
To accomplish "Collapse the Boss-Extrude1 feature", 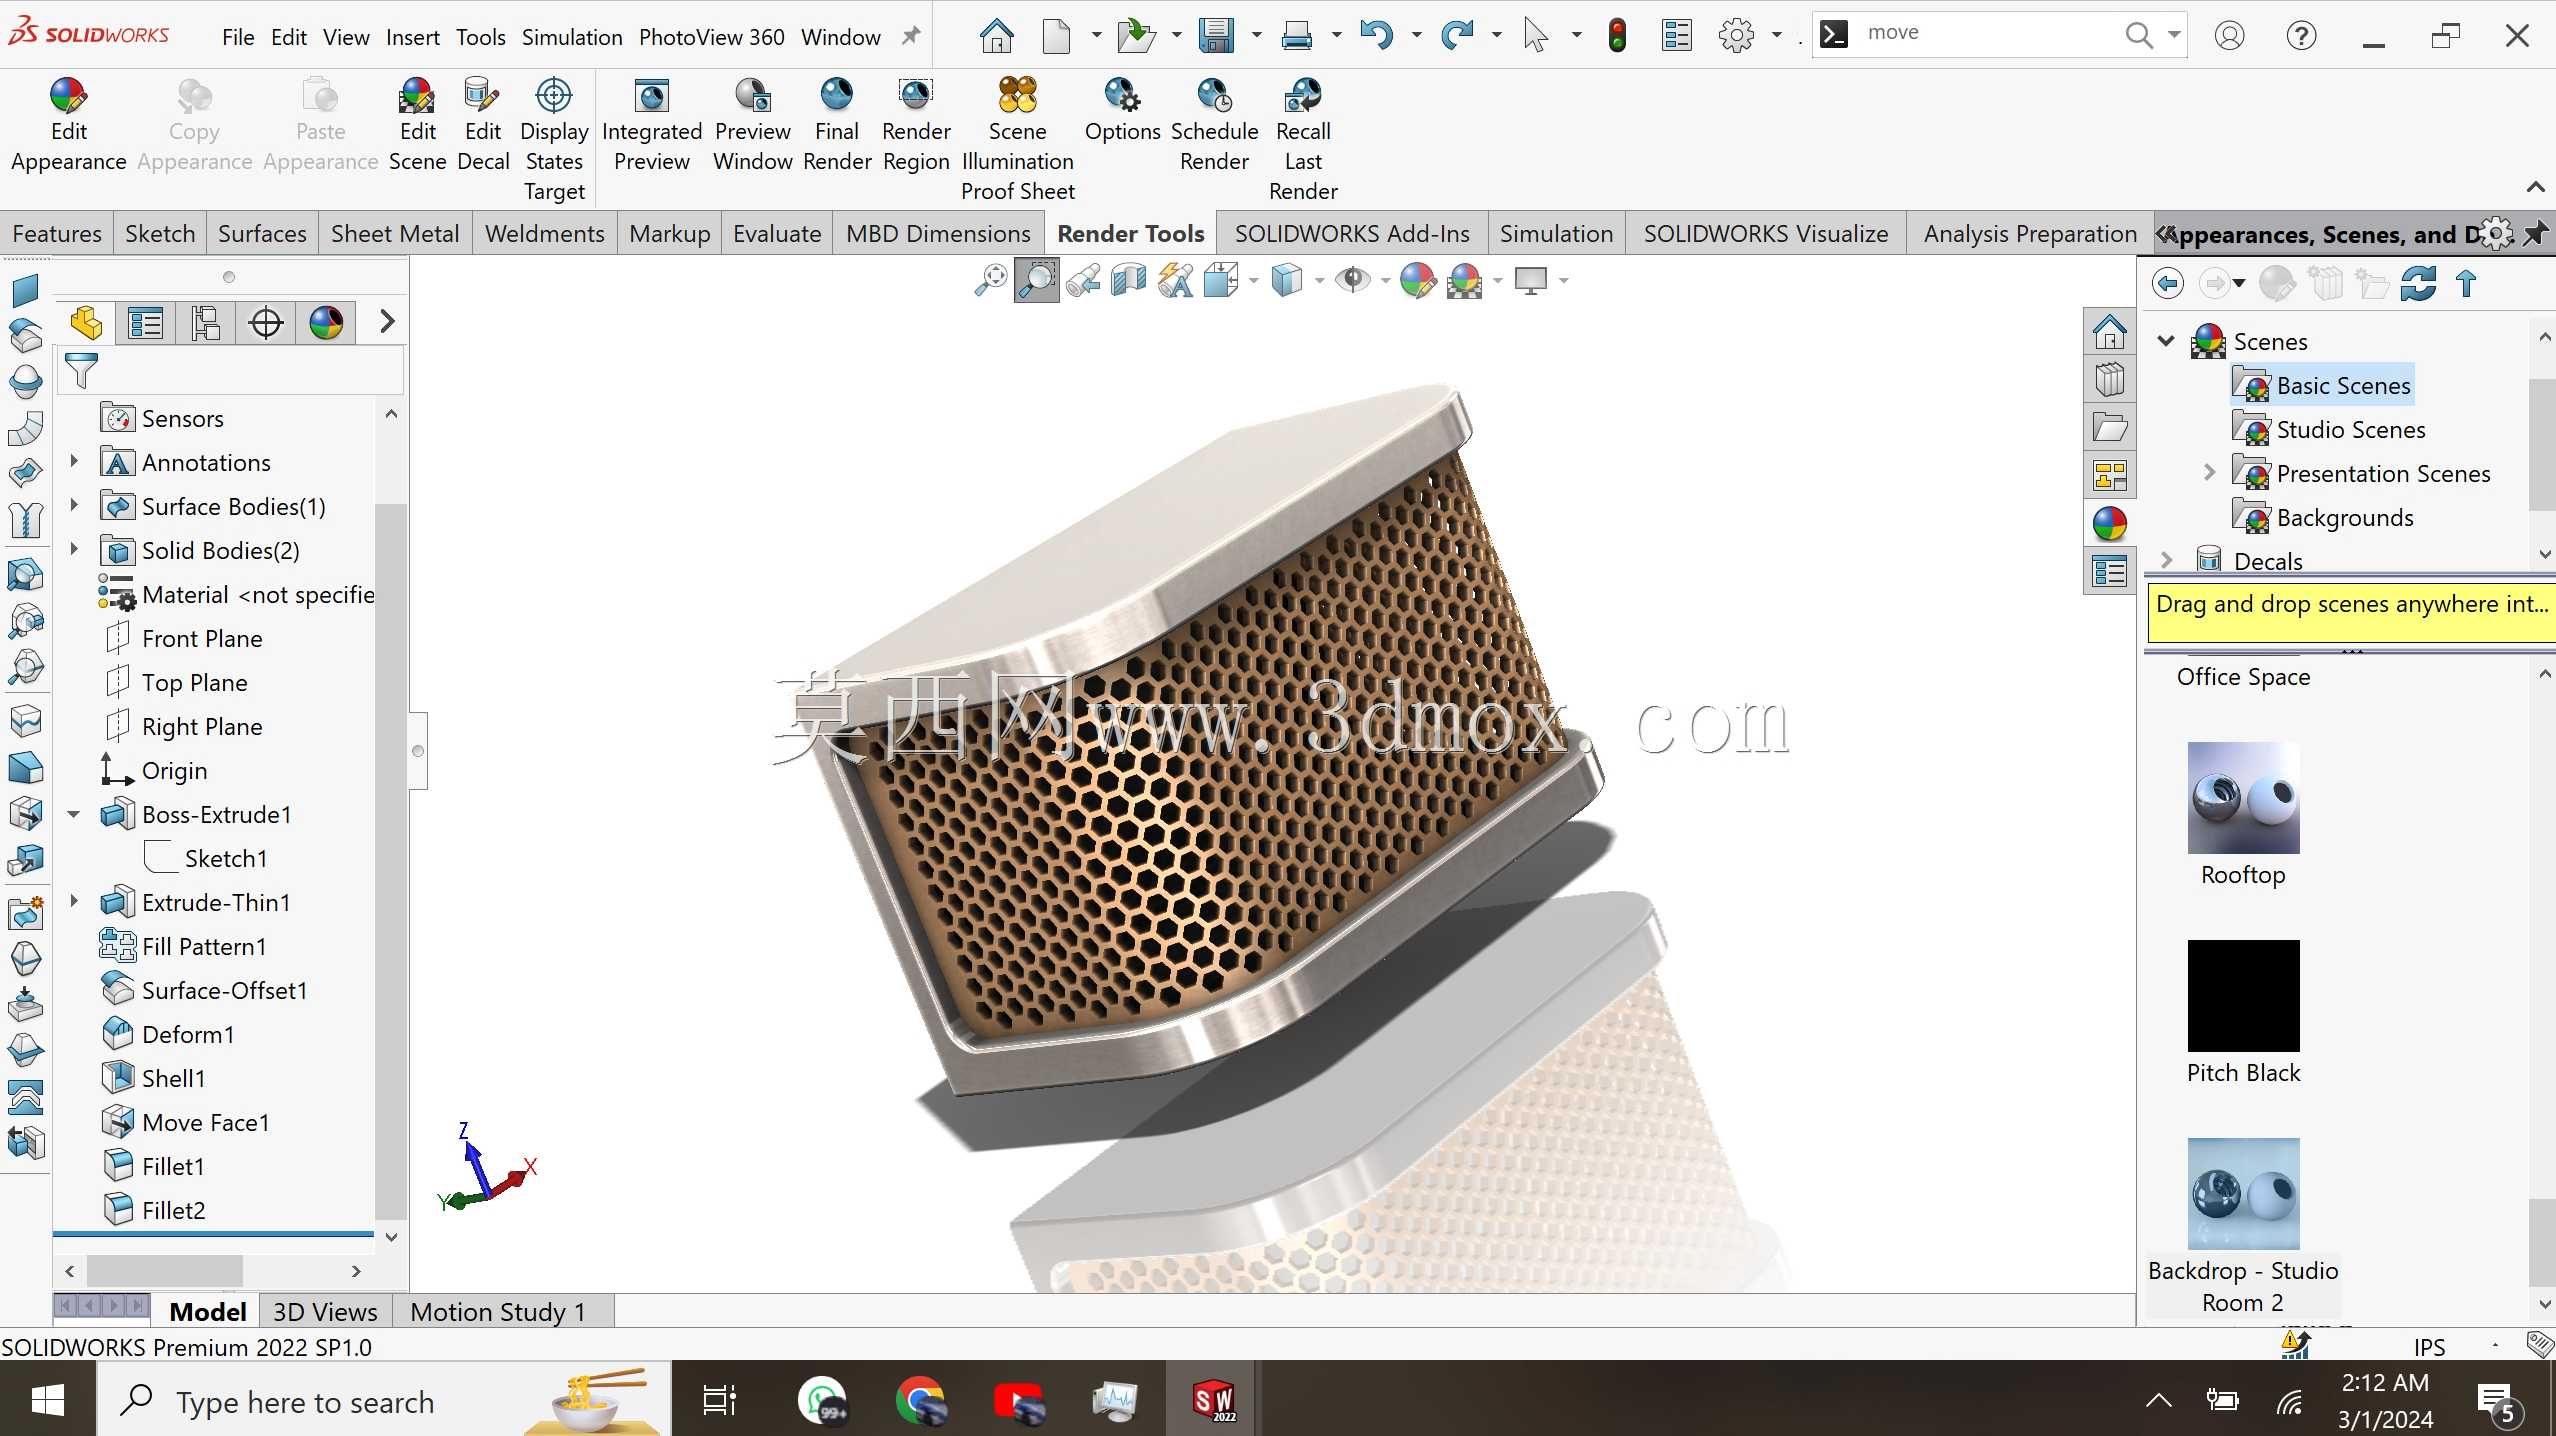I will (x=74, y=814).
